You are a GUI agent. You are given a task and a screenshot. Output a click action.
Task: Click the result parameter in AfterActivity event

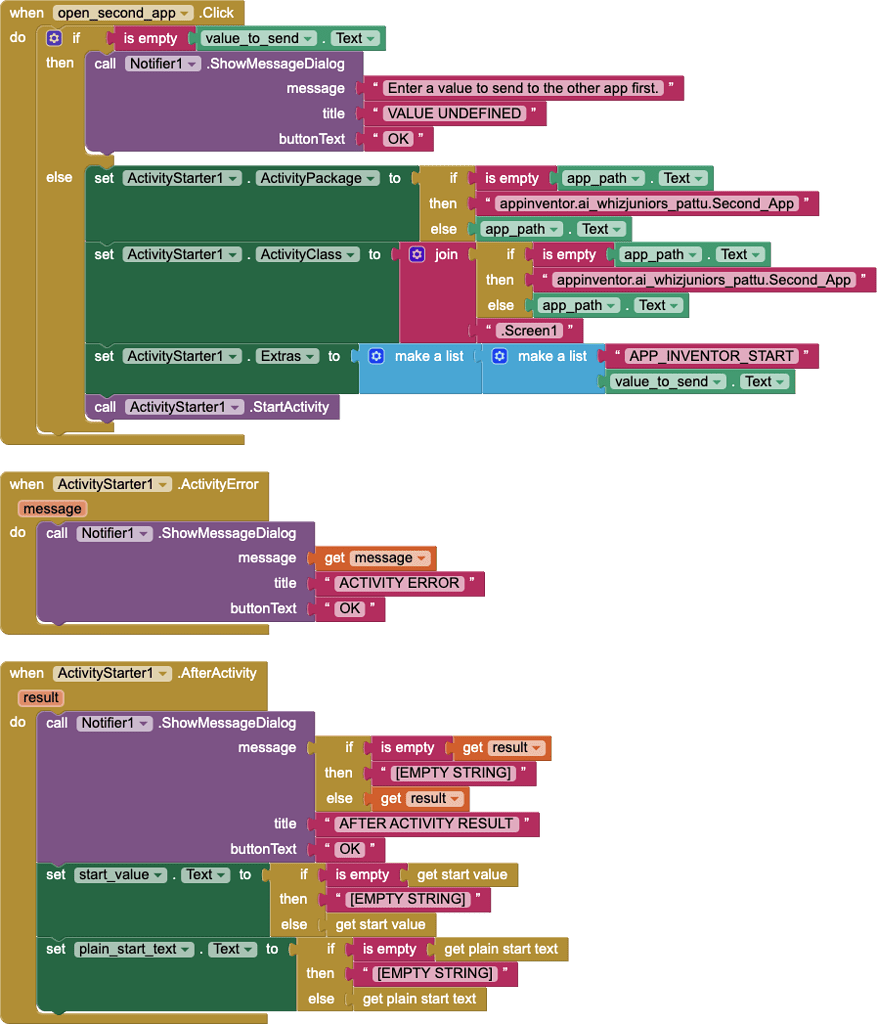[40, 698]
